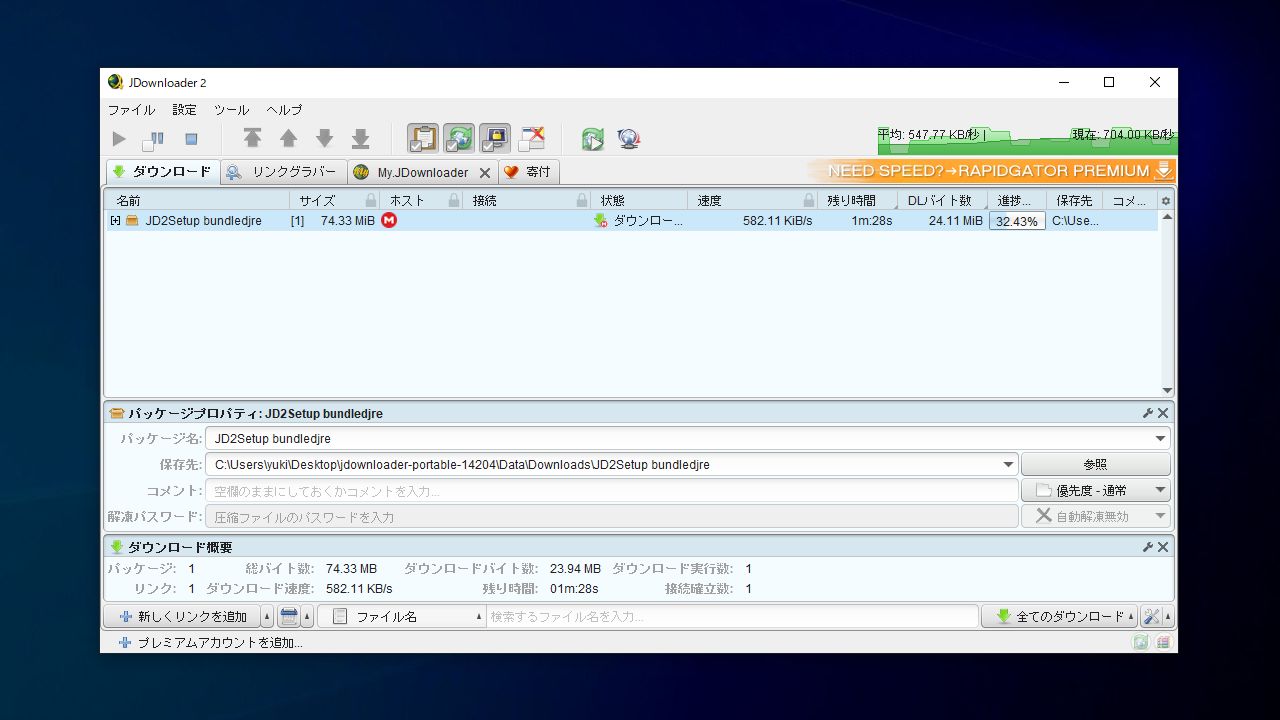Toggle lock on the 接続 column

pyautogui.click(x=580, y=201)
